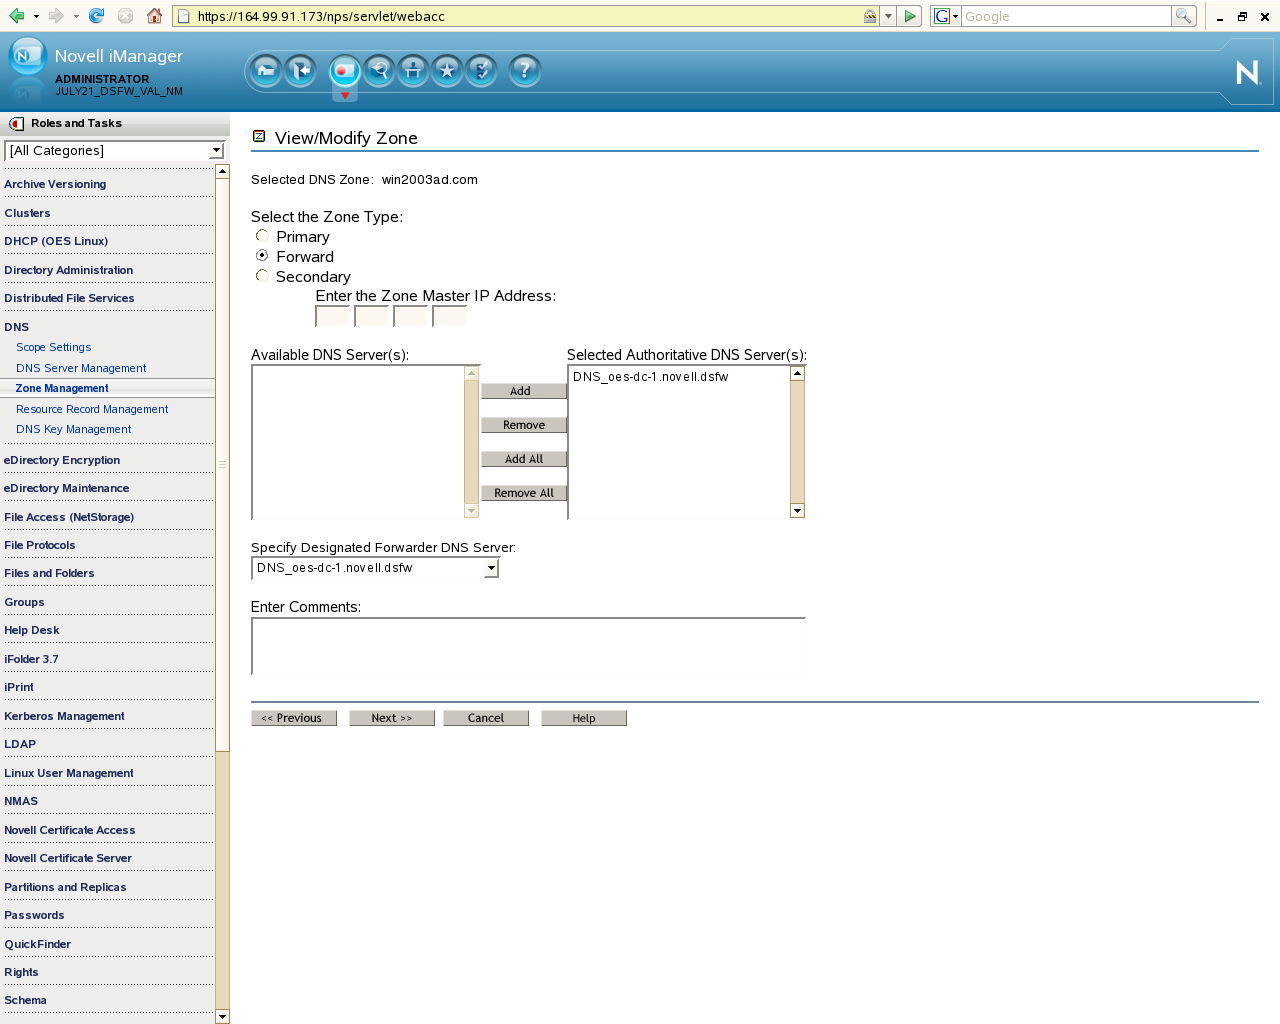Expand Partitions and Replicas role
The image size is (1280, 1024).
65,887
